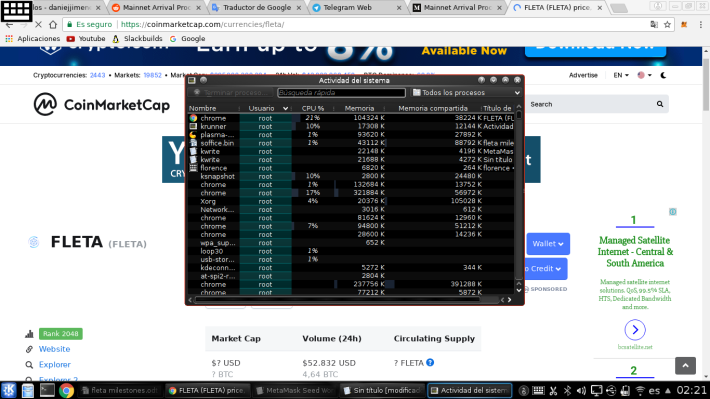Open the currency flag dropdown
Screen dimensions: 710x399
click(x=644, y=76)
